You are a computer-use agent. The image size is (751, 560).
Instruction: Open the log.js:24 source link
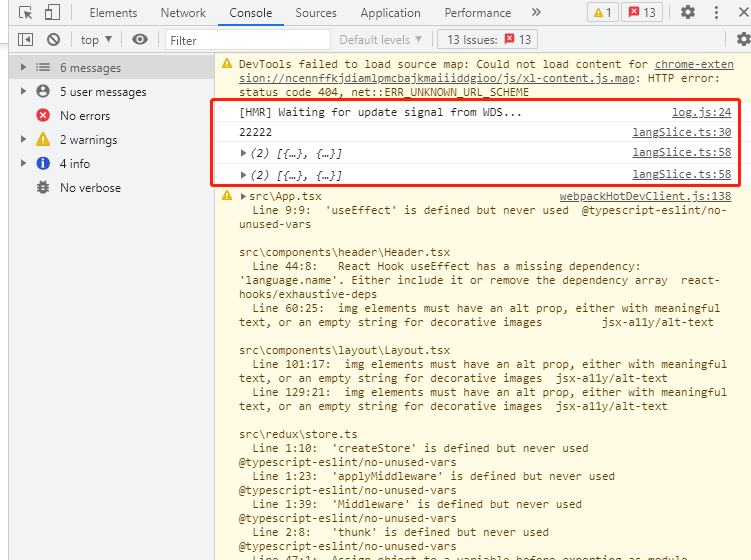(x=701, y=112)
